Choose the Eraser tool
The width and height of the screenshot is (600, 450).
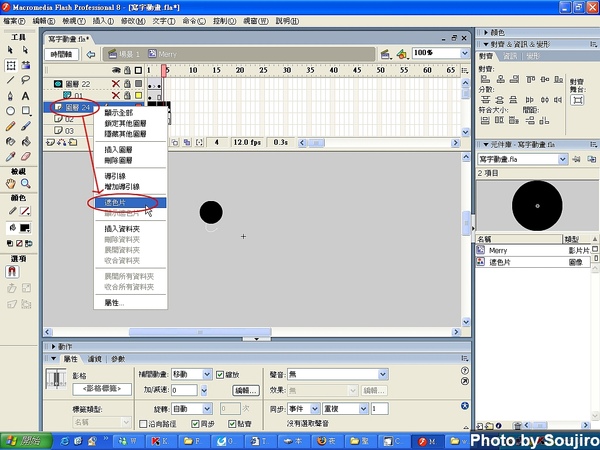pyautogui.click(x=26, y=157)
